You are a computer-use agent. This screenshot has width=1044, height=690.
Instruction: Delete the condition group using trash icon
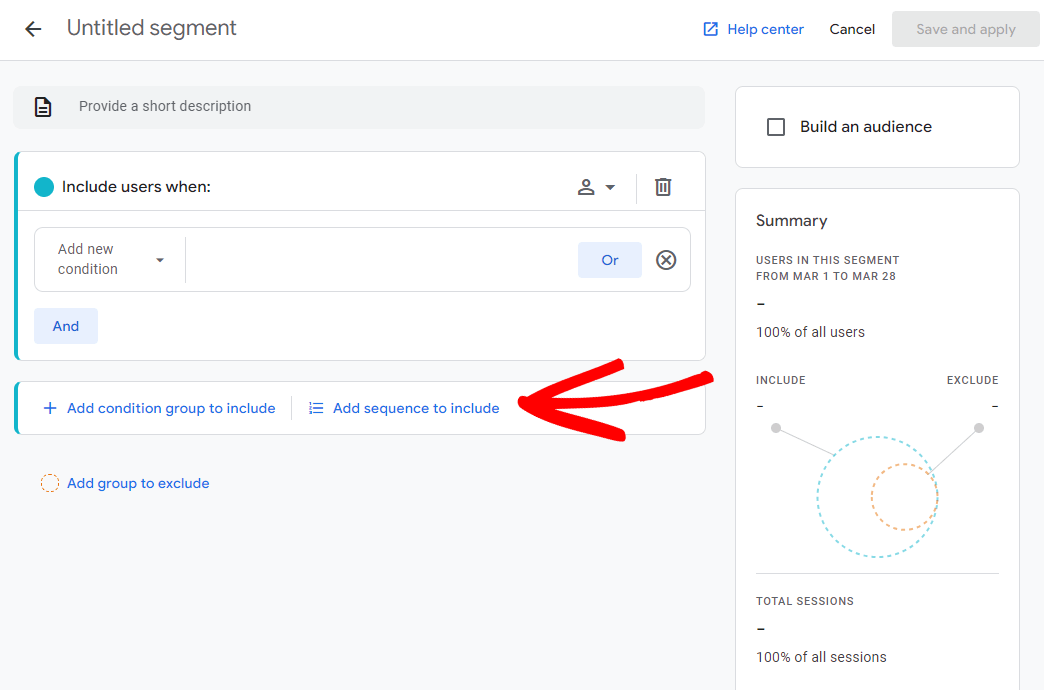[662, 186]
